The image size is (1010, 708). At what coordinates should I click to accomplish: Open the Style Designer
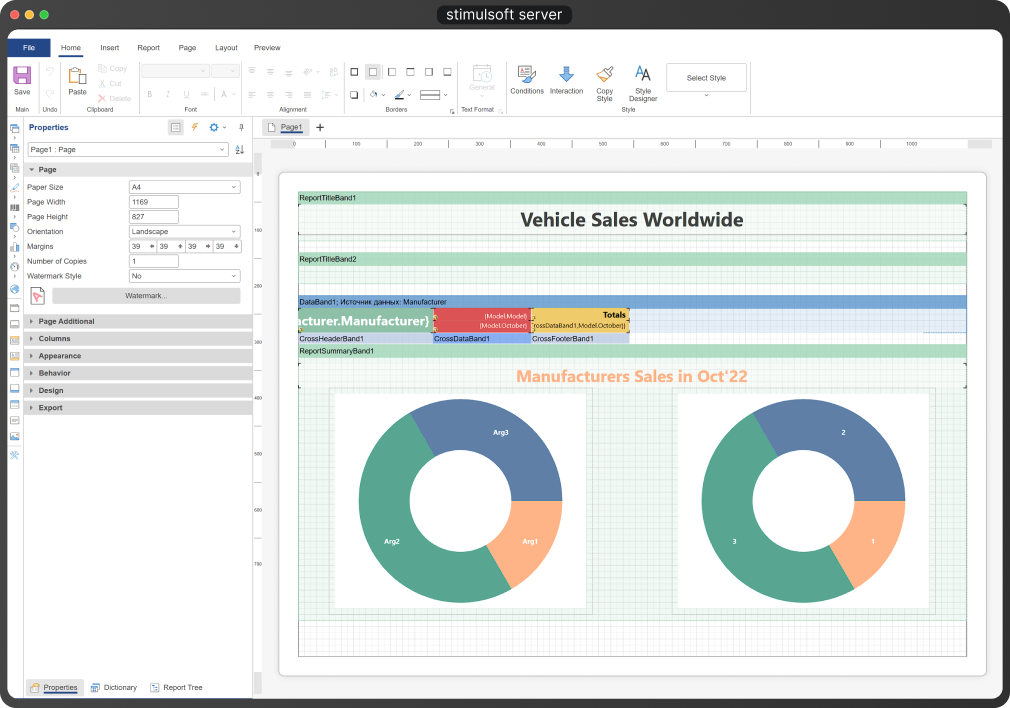643,76
